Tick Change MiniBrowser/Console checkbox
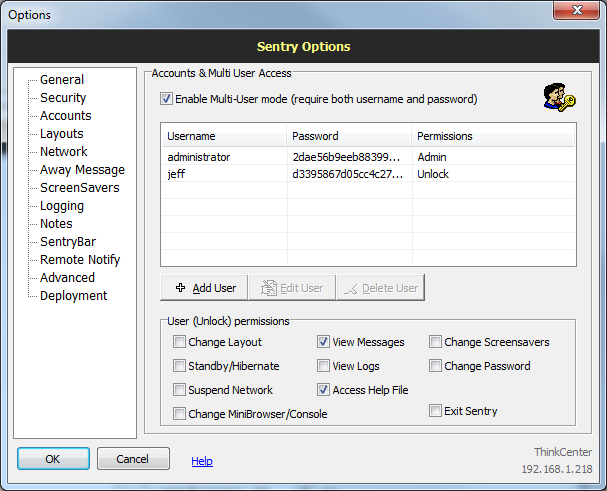Image resolution: width=607 pixels, height=491 pixels. pos(179,414)
